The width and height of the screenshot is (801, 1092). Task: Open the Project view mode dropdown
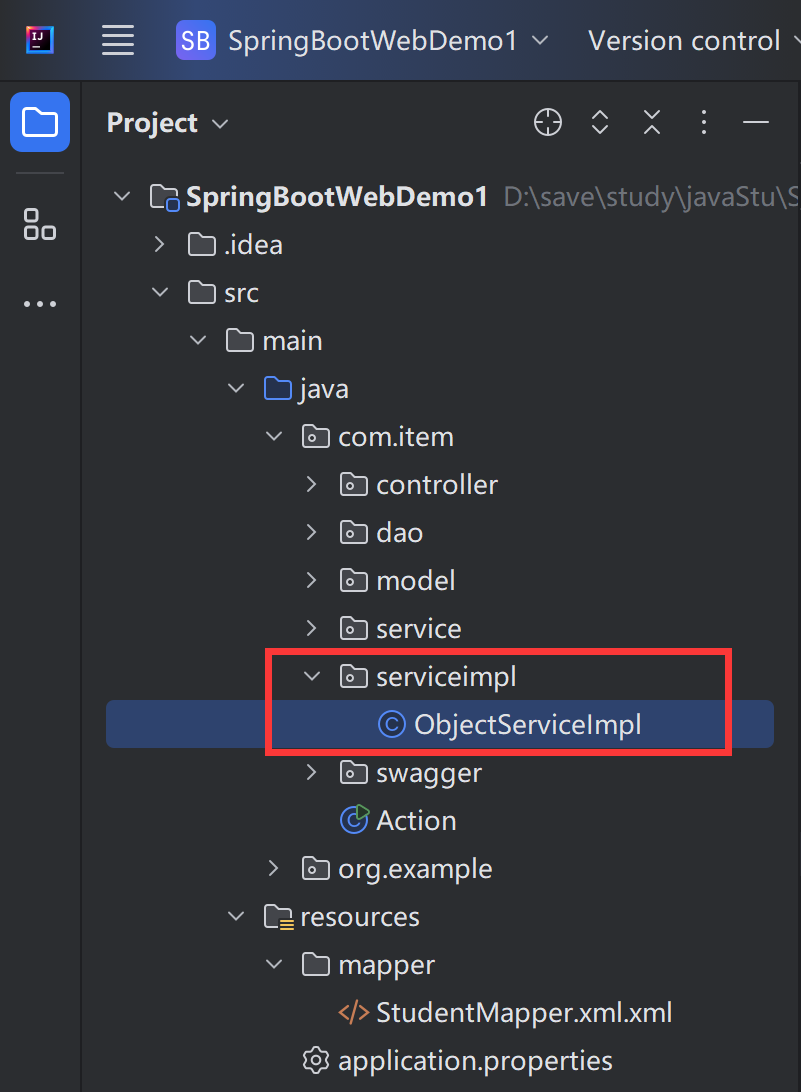point(168,123)
